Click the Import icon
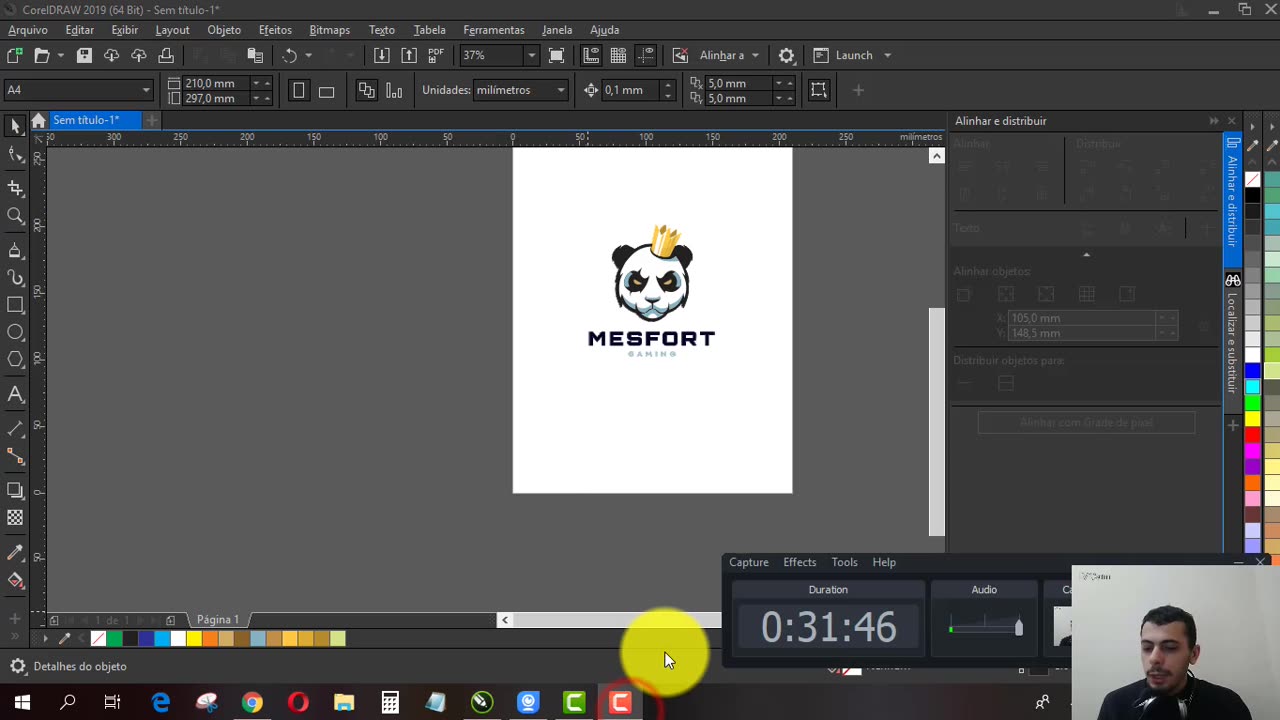 [382, 55]
